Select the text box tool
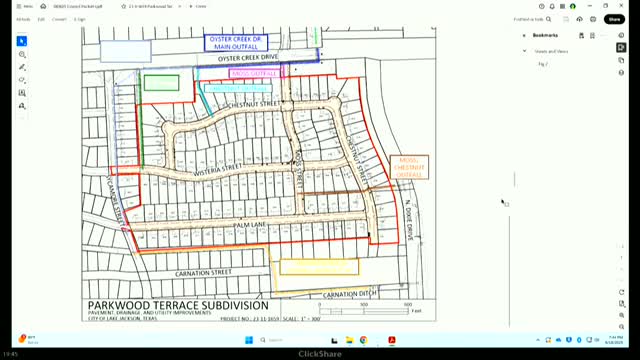 (22, 93)
